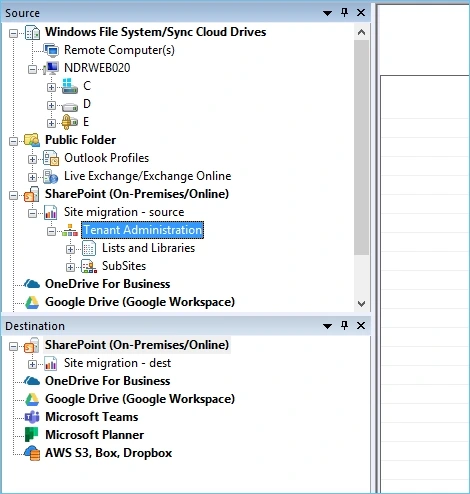Click the Outlook Profiles icon

pyautogui.click(x=51, y=158)
